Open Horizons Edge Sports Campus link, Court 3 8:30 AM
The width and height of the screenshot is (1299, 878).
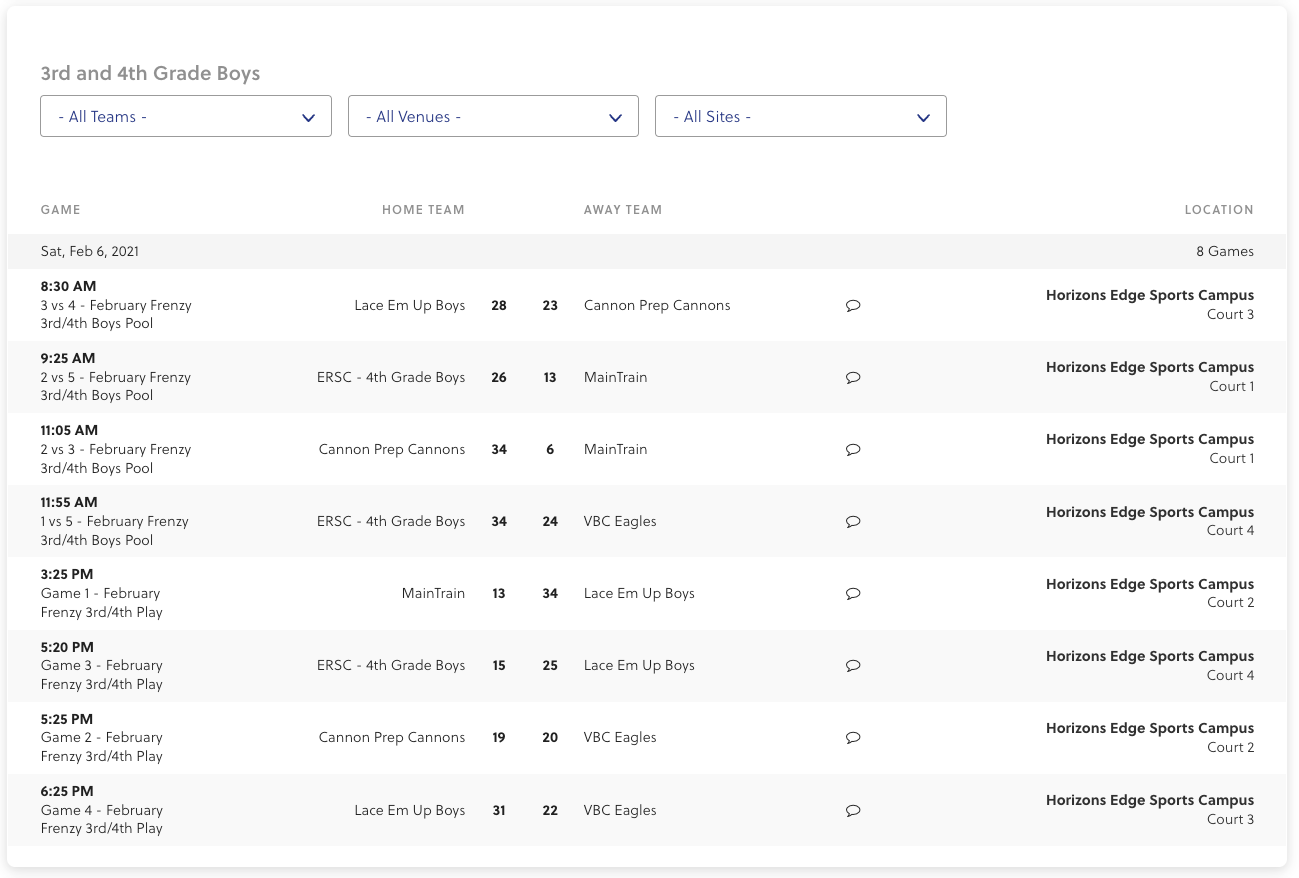1150,295
